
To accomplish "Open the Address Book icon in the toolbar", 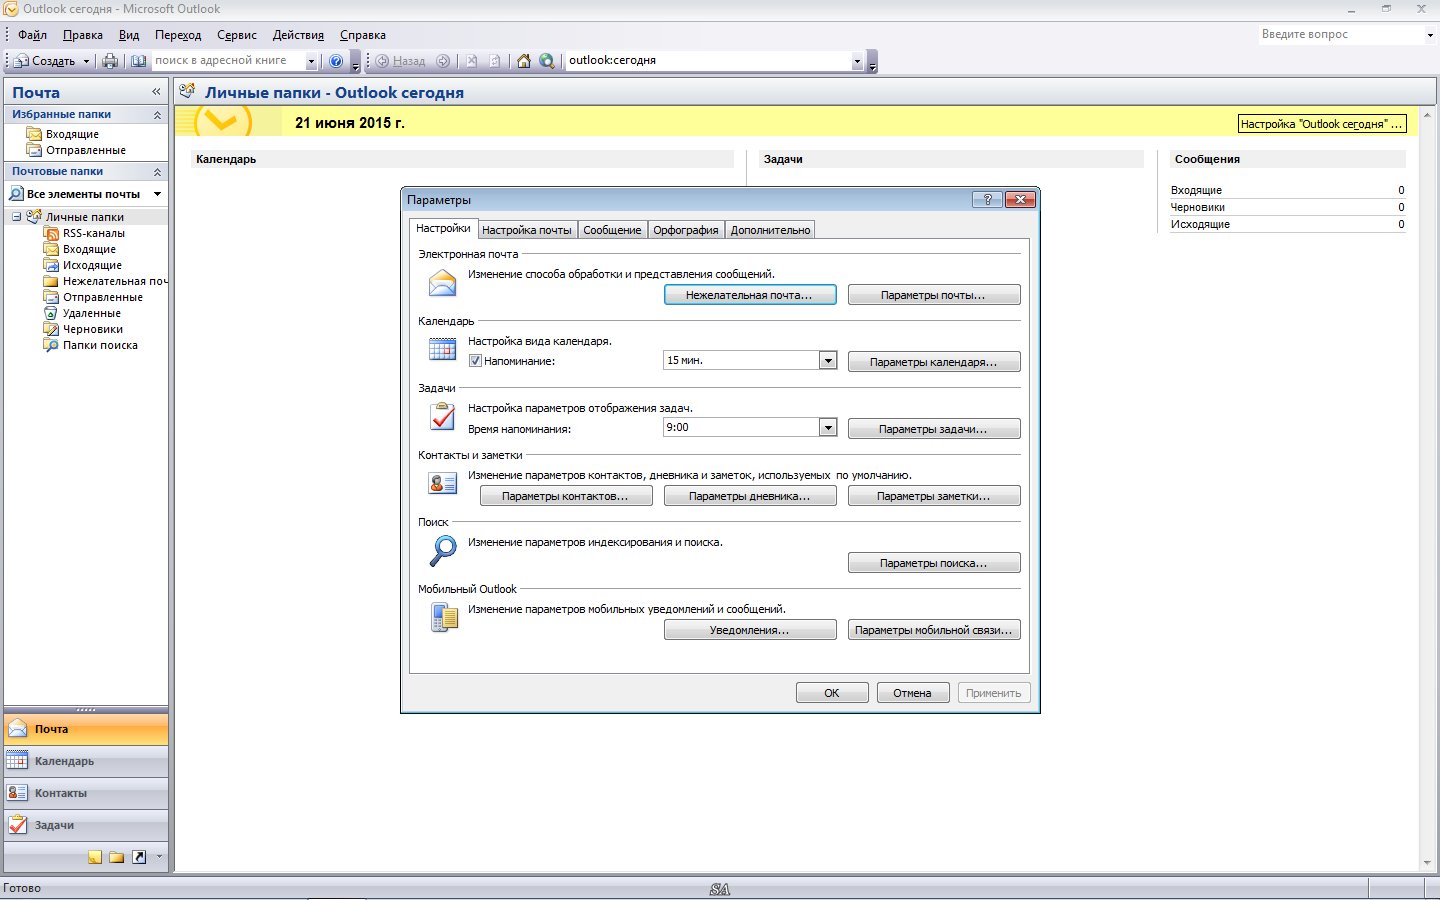I will point(139,61).
